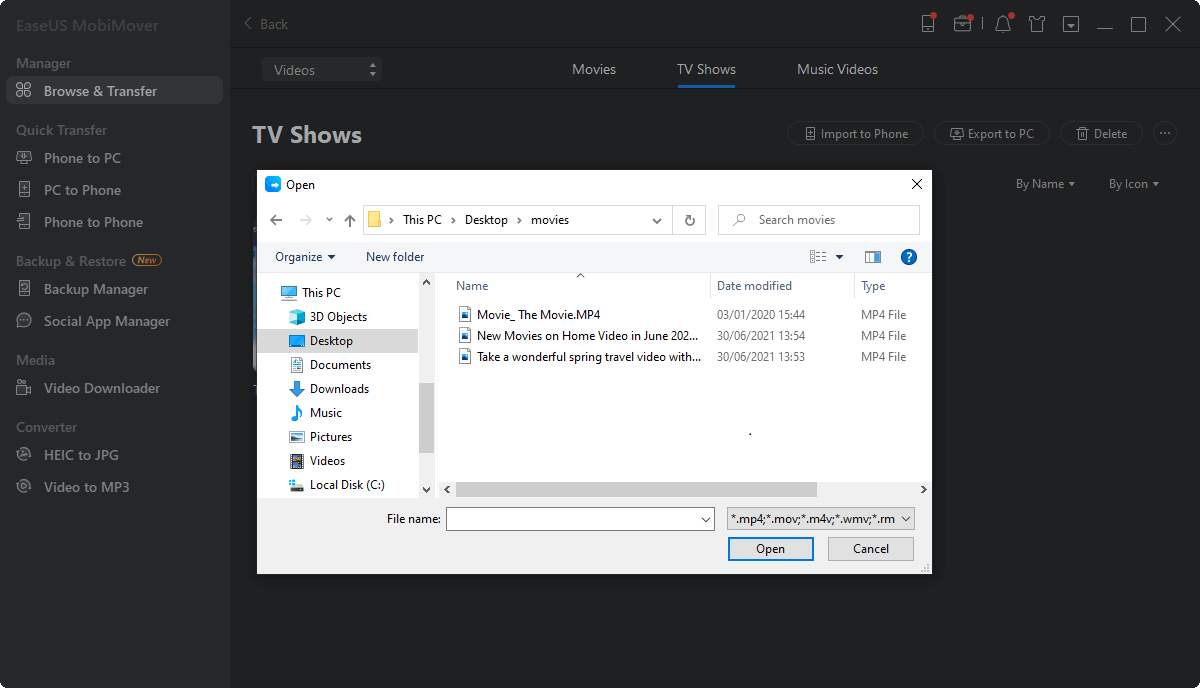1200x688 pixels.
Task: Open the By Name sort dropdown
Action: (x=1045, y=184)
